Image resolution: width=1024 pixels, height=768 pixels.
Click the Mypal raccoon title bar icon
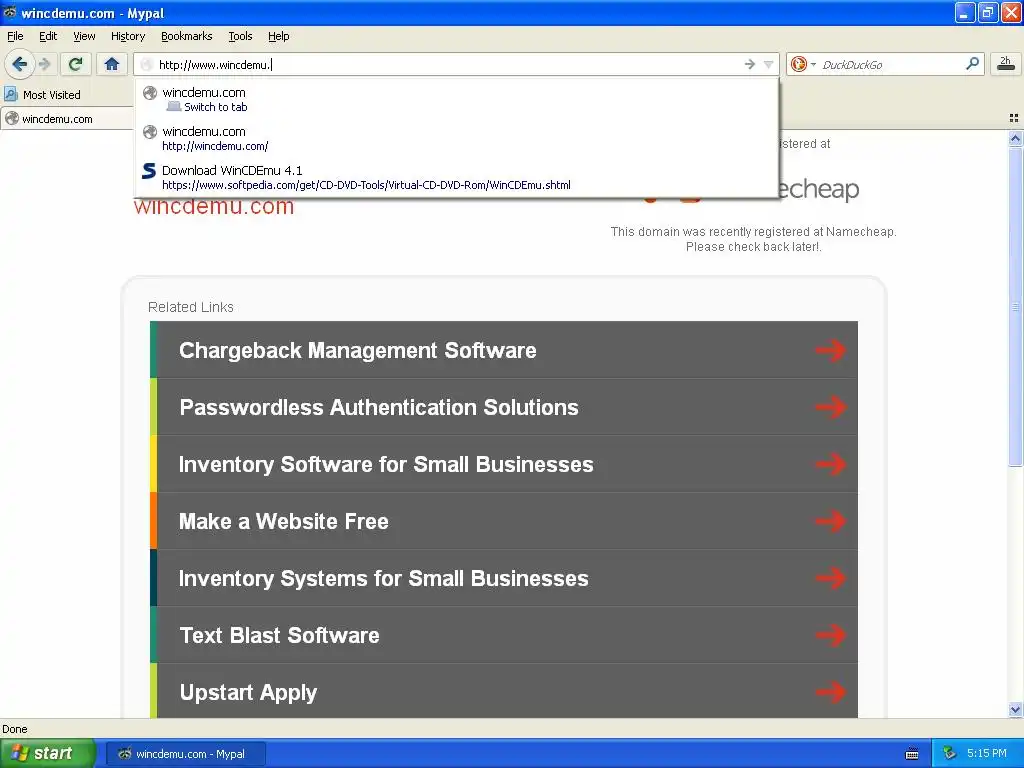click(10, 12)
